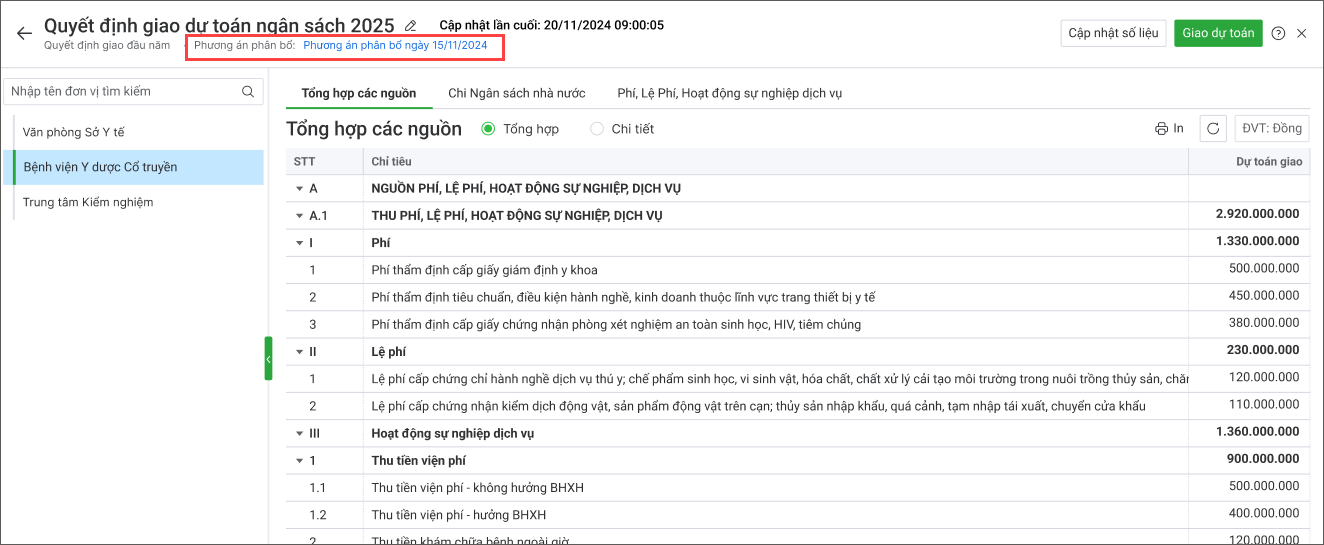The height and width of the screenshot is (545, 1324).
Task: Select Trung tâm Kiểm nghiệm unit
Action: pyautogui.click(x=88, y=202)
